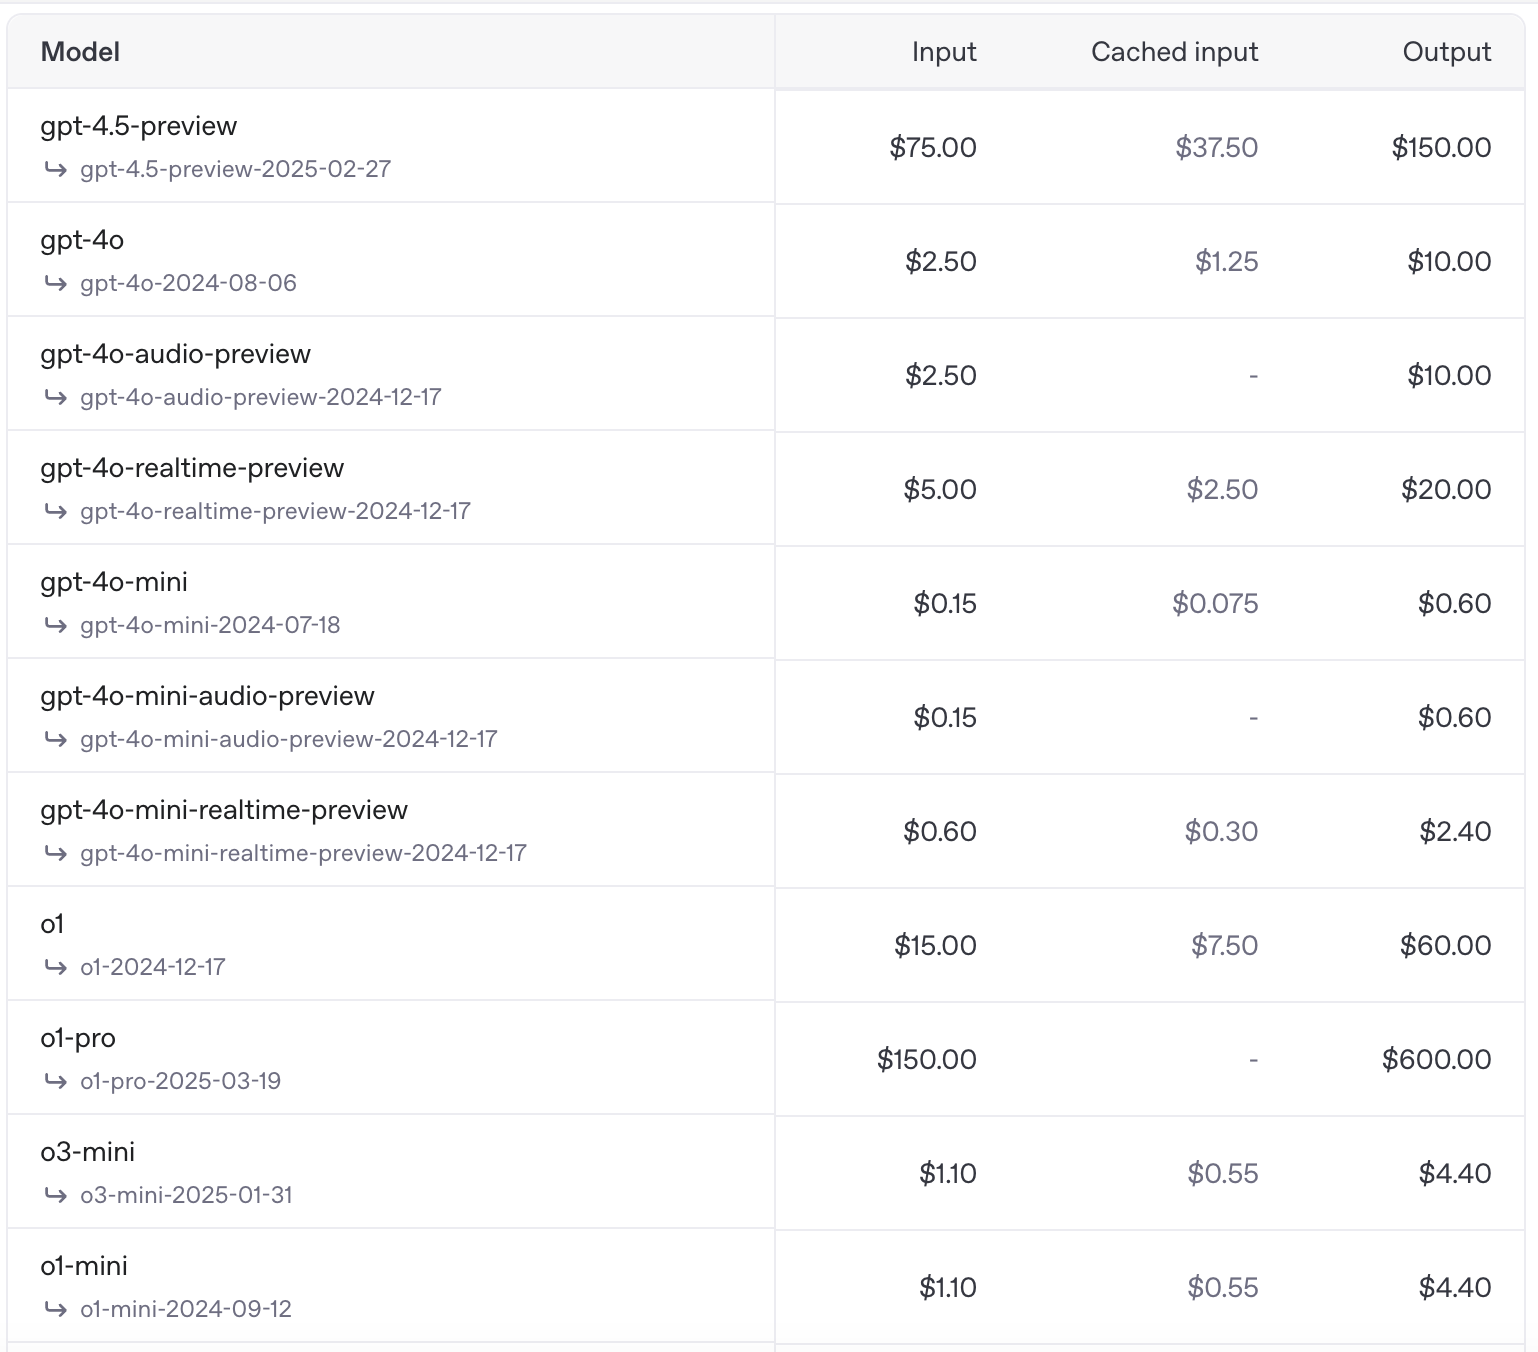Click the arrow icon beside o3-mini-2025-01-31

pyautogui.click(x=56, y=1195)
